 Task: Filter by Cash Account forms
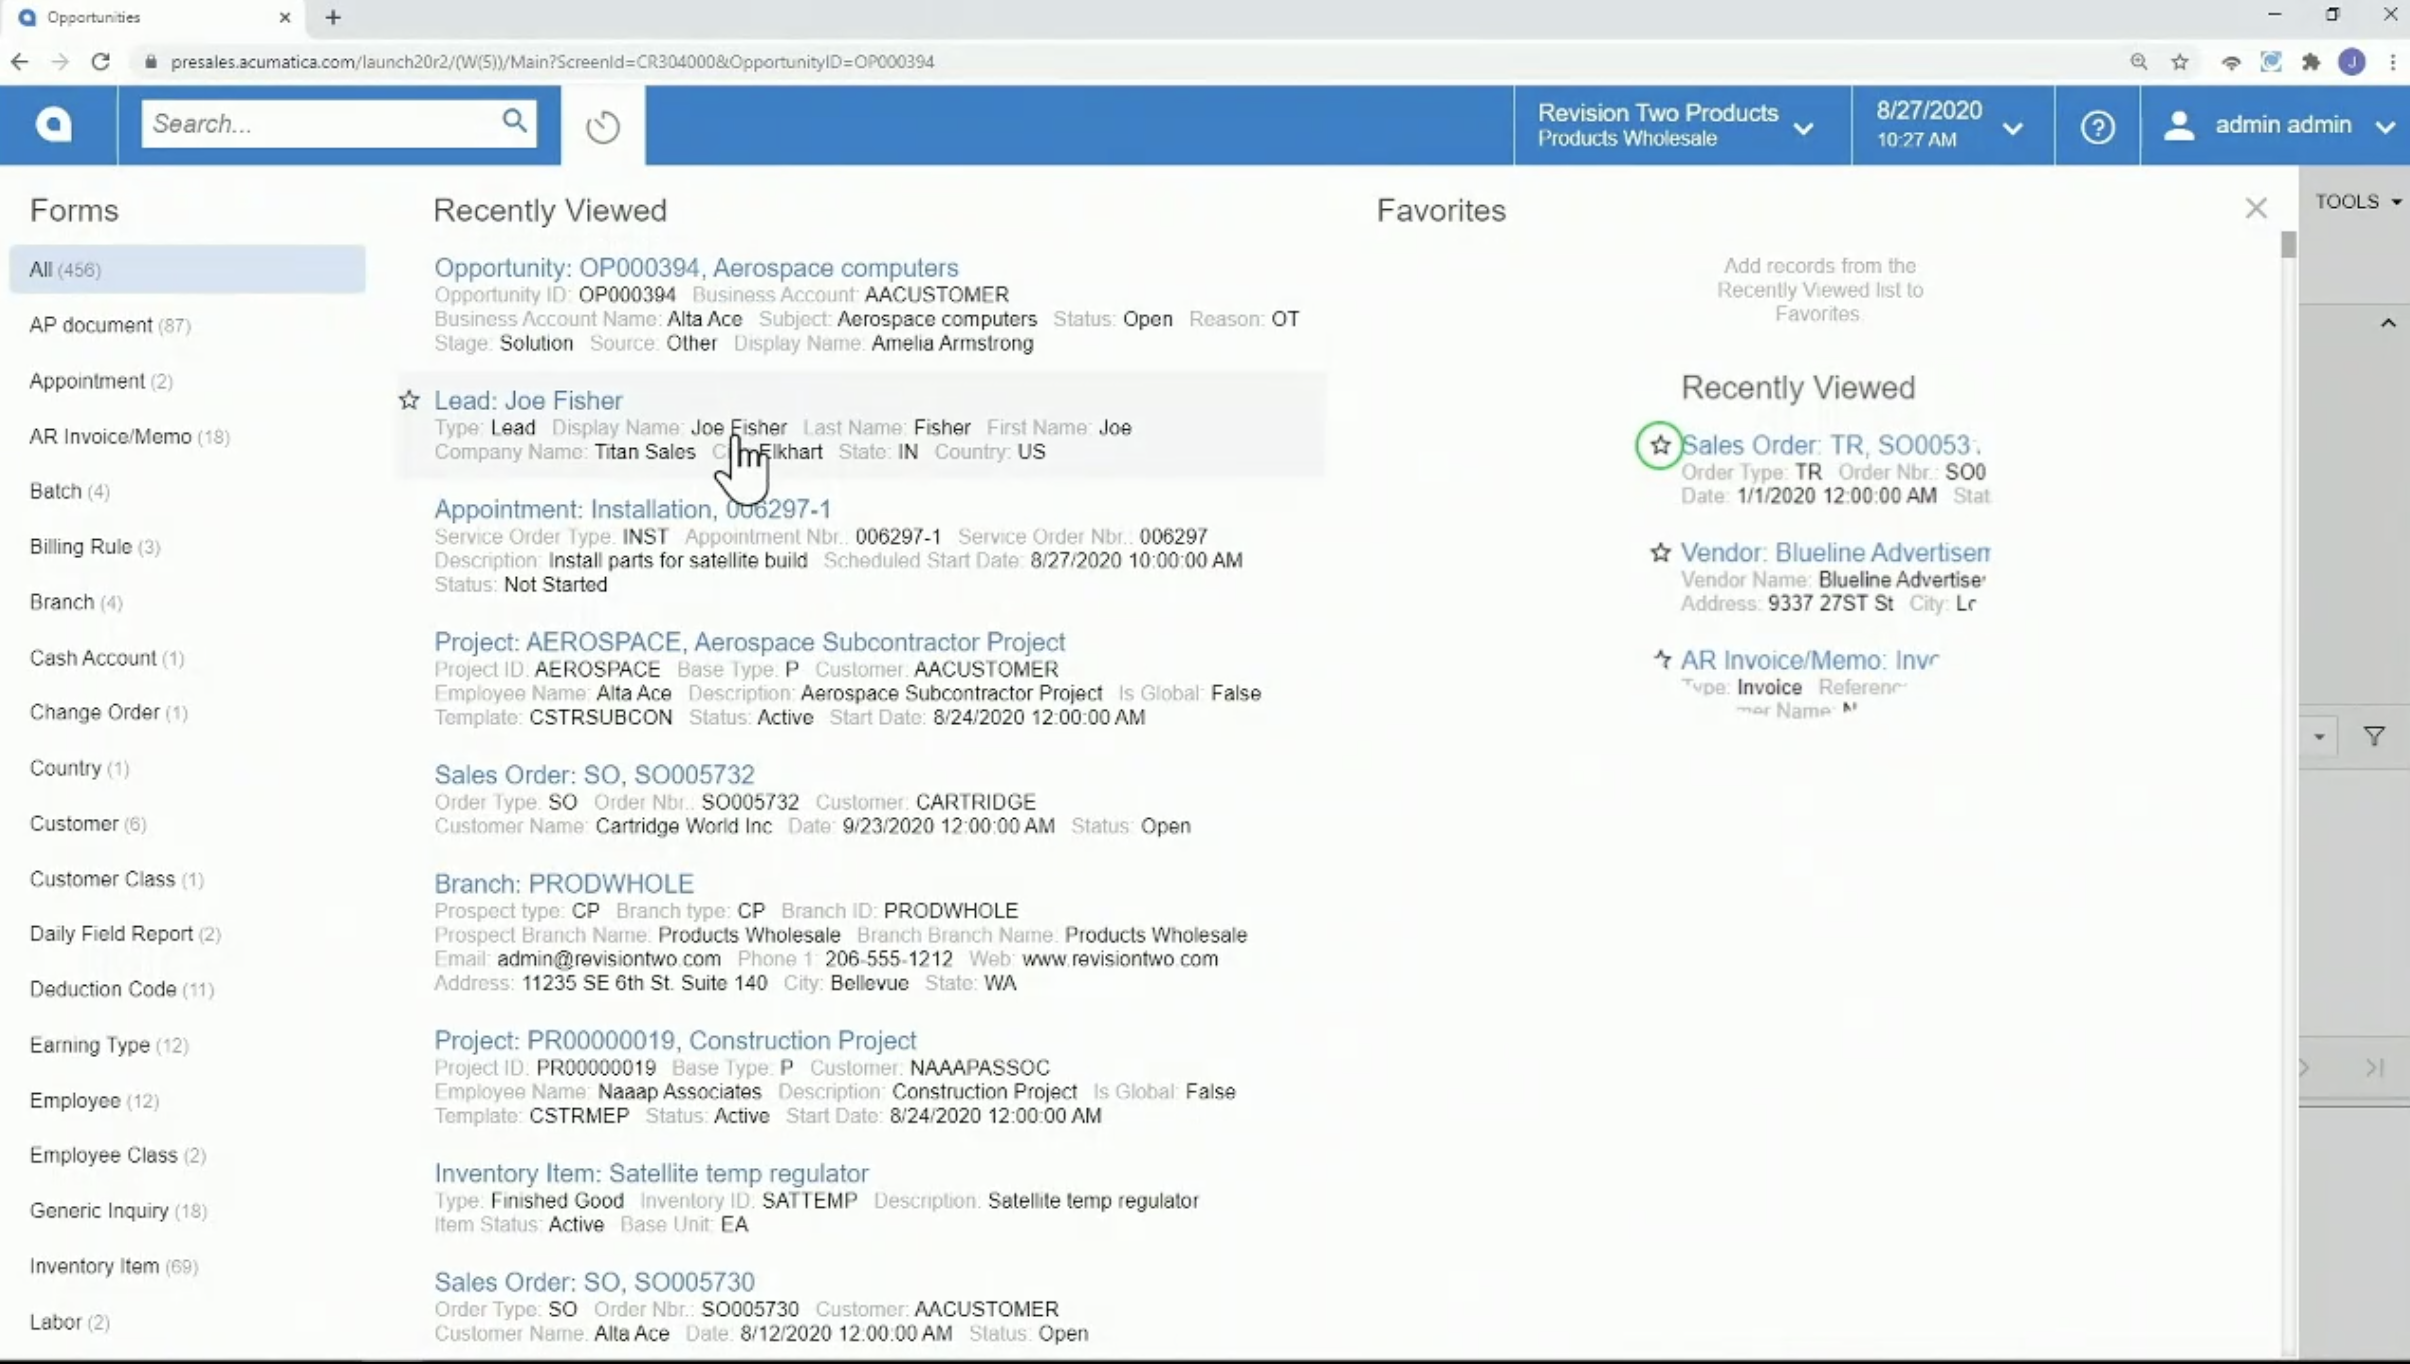pos(107,658)
